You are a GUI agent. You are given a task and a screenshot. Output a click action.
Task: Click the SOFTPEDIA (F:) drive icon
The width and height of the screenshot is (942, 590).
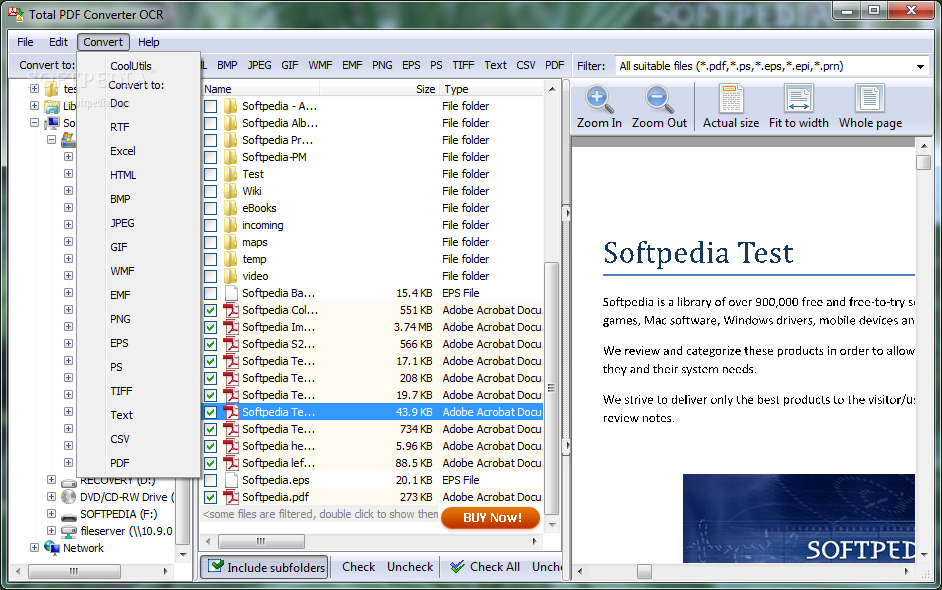[69, 515]
